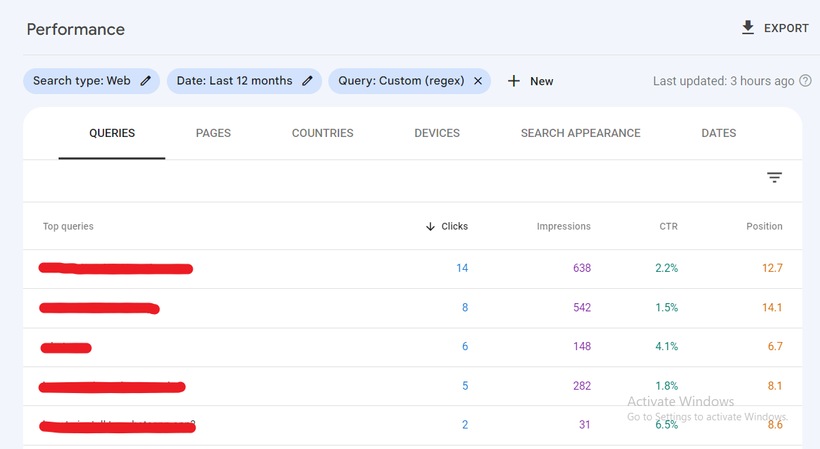Open the Search type: Web filter chip
820x449 pixels.
82,81
